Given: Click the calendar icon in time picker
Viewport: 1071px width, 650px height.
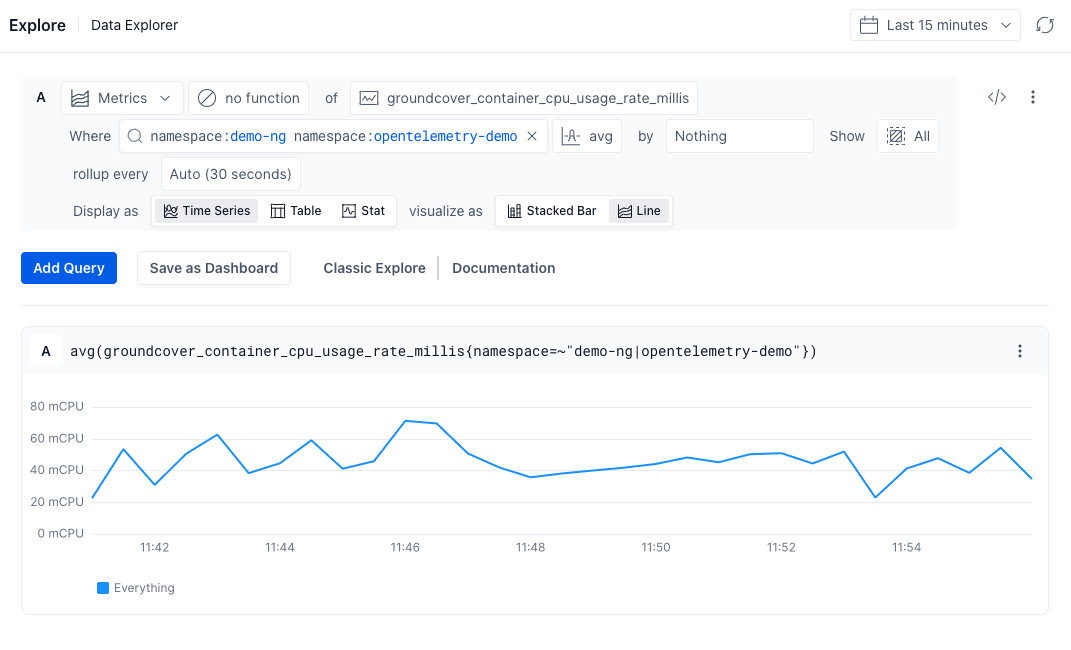Looking at the screenshot, I should (x=869, y=25).
